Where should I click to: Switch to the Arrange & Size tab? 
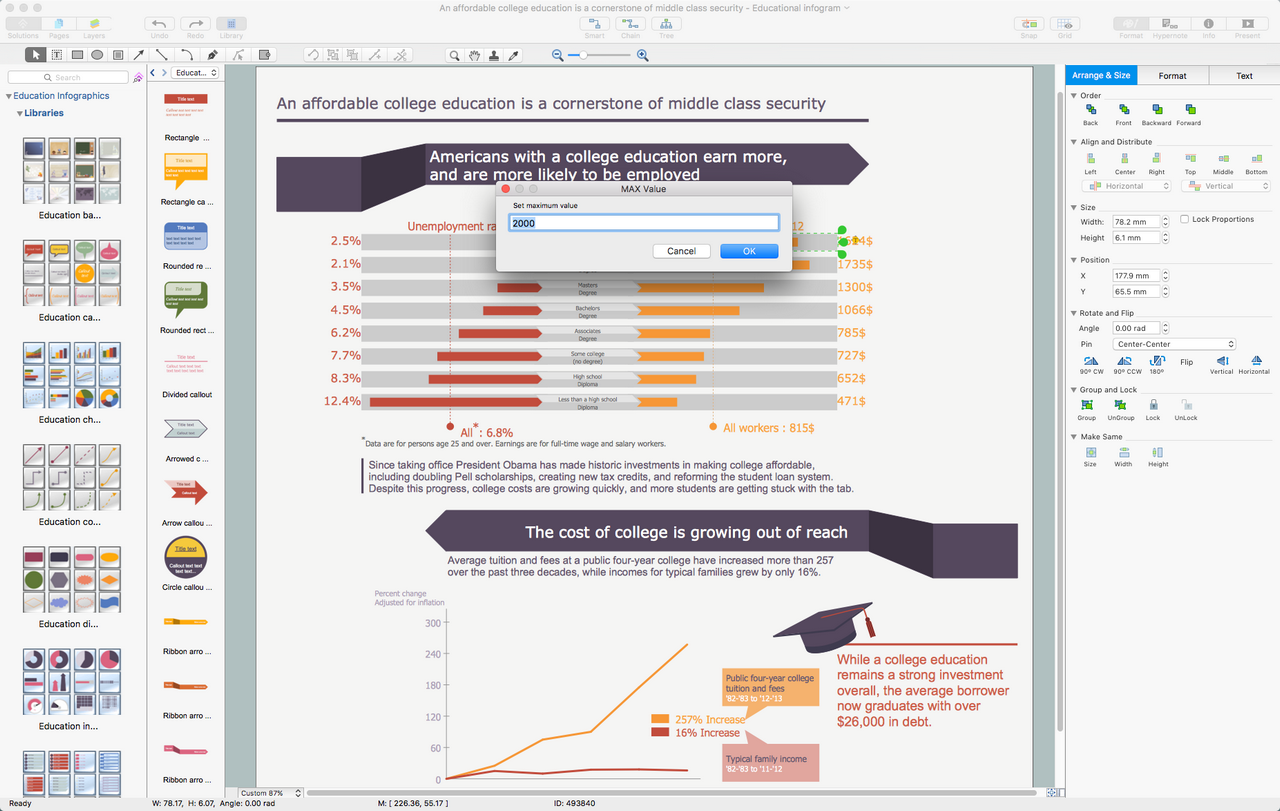pyautogui.click(x=1101, y=75)
